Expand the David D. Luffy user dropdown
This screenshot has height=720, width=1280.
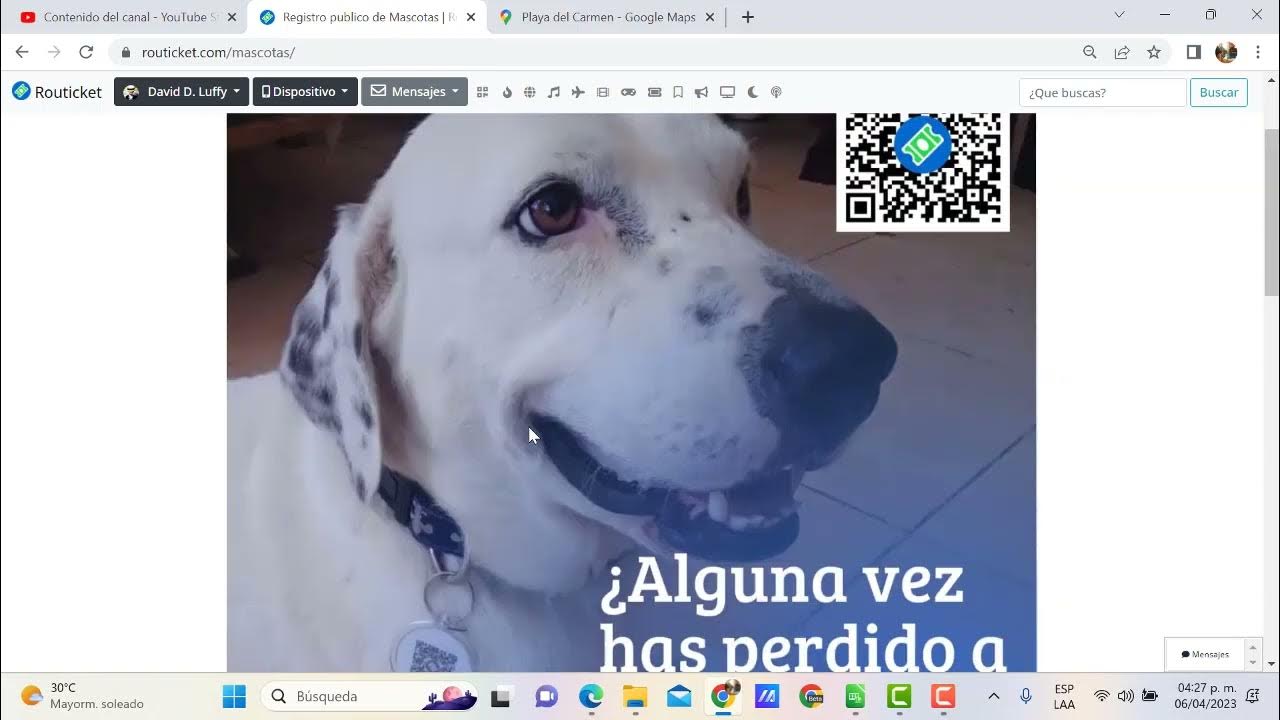(180, 92)
